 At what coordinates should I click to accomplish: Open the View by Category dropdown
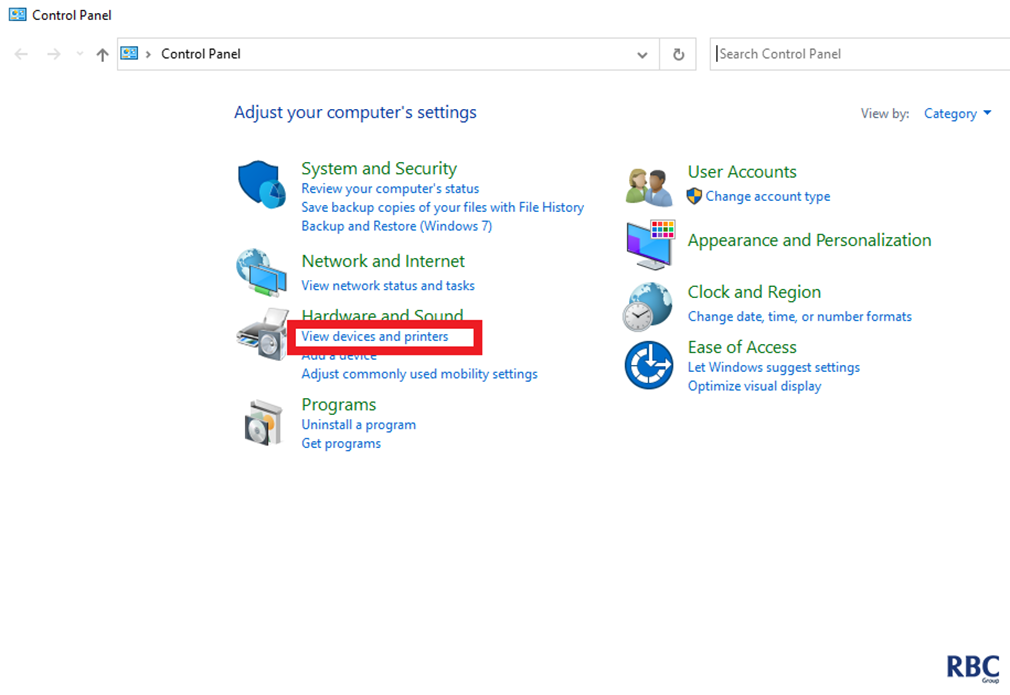pyautogui.click(x=957, y=114)
